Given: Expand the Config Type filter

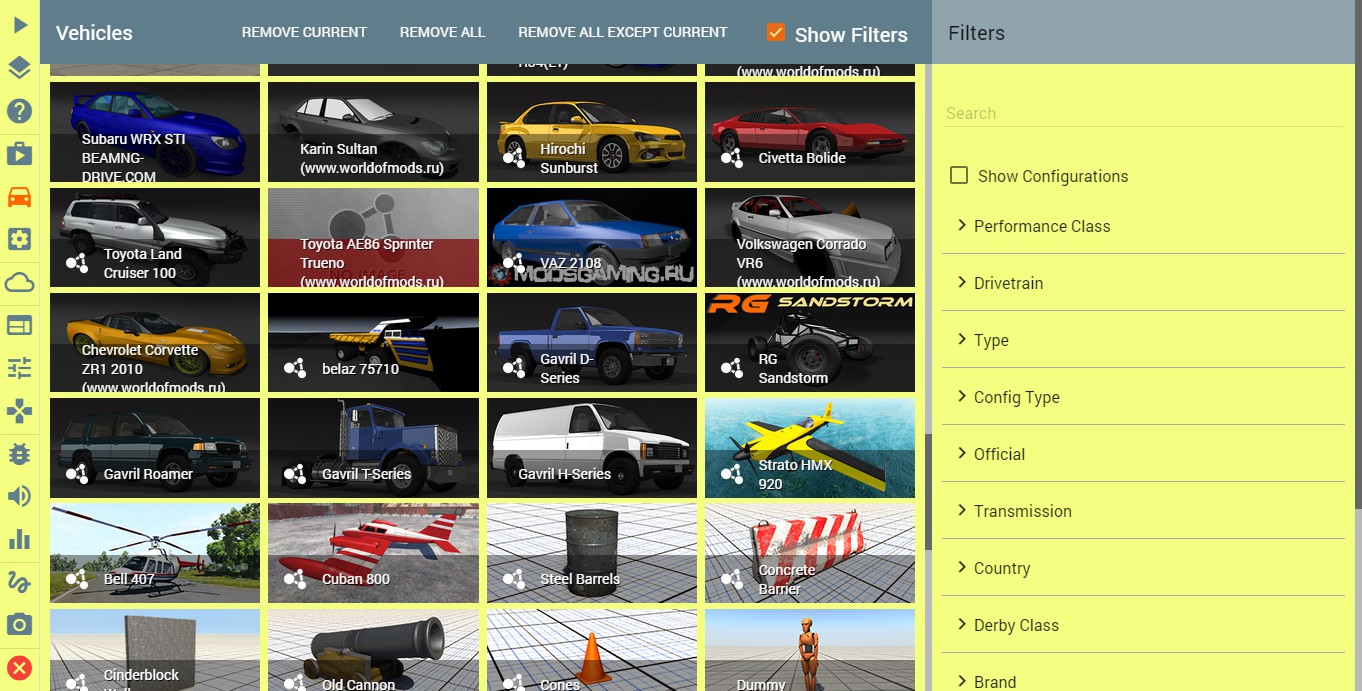Looking at the screenshot, I should click(1143, 397).
